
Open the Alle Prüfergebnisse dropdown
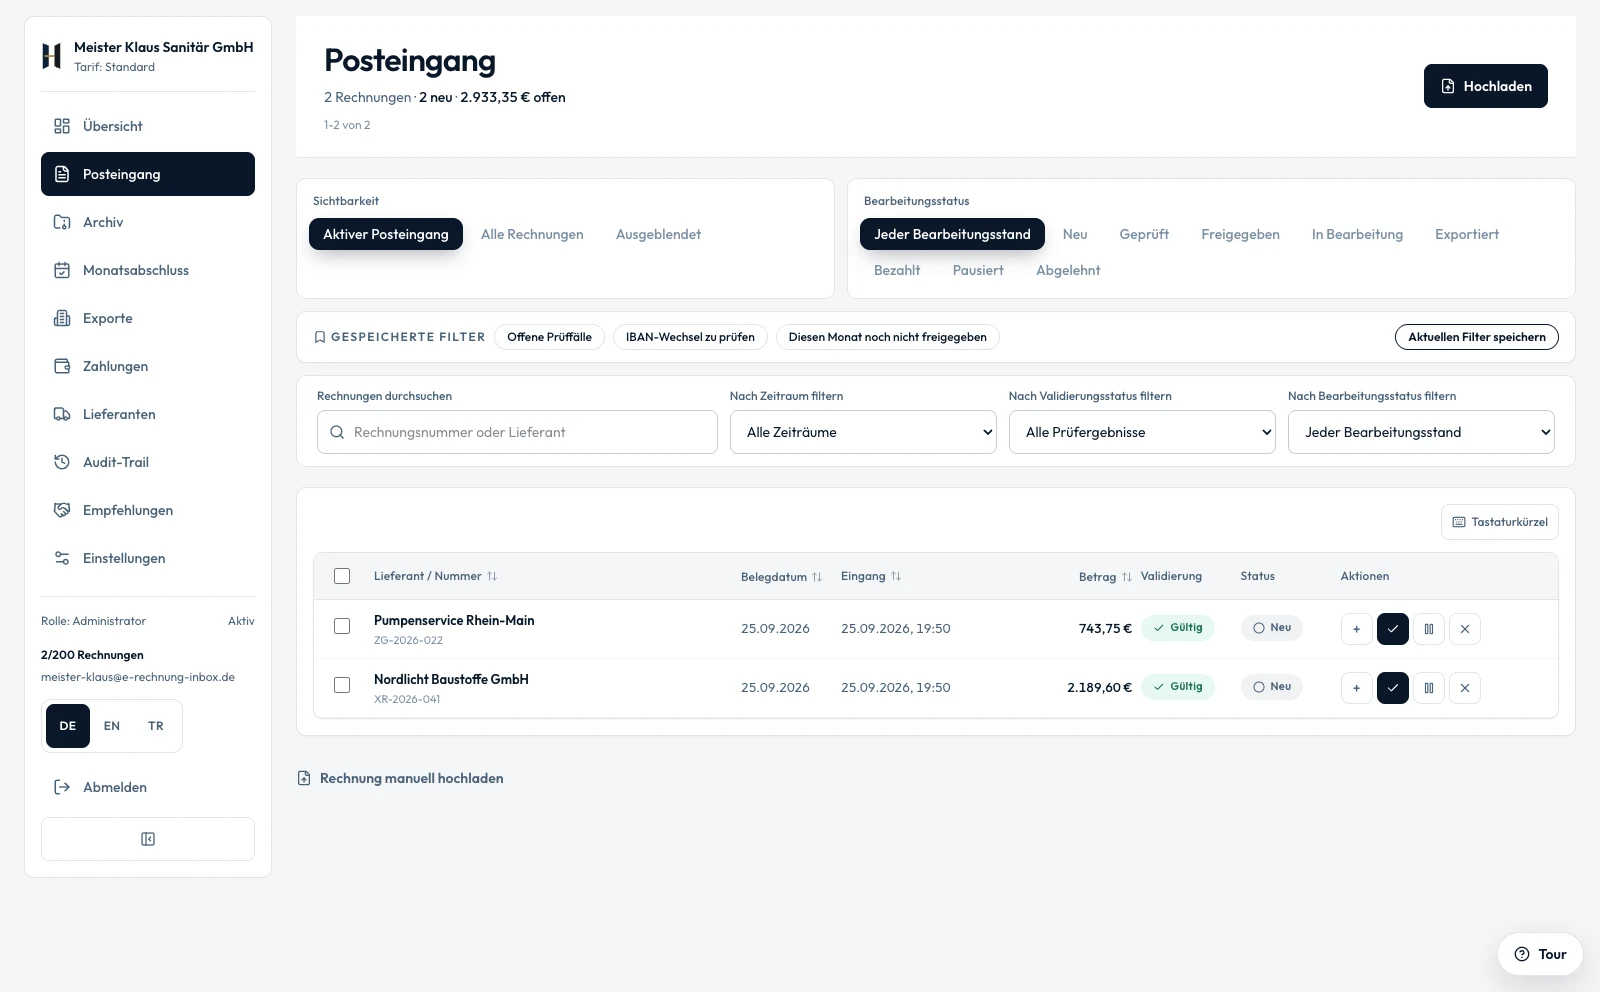(1142, 432)
